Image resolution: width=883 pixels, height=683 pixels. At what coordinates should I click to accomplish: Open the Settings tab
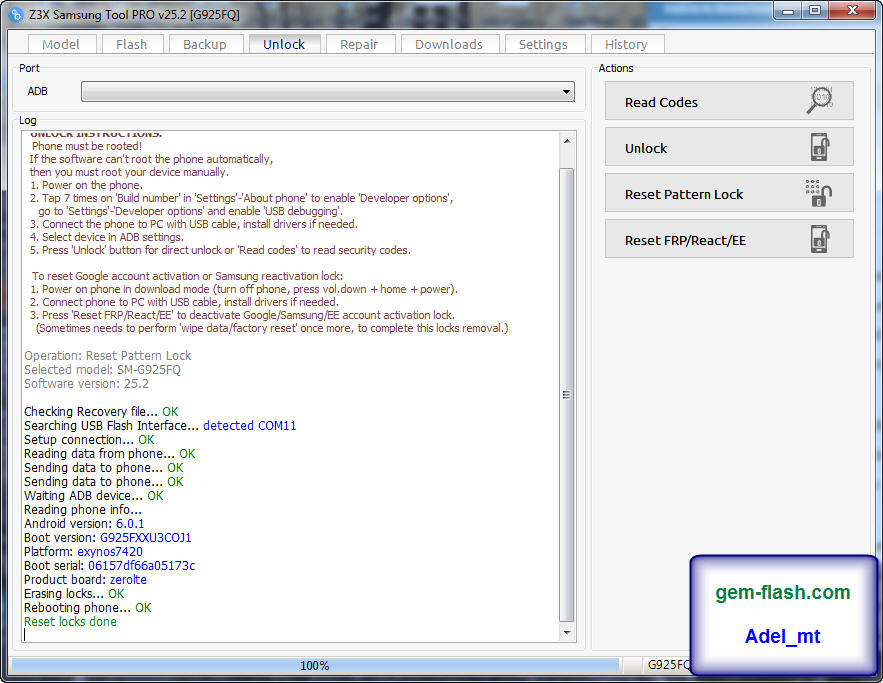543,44
